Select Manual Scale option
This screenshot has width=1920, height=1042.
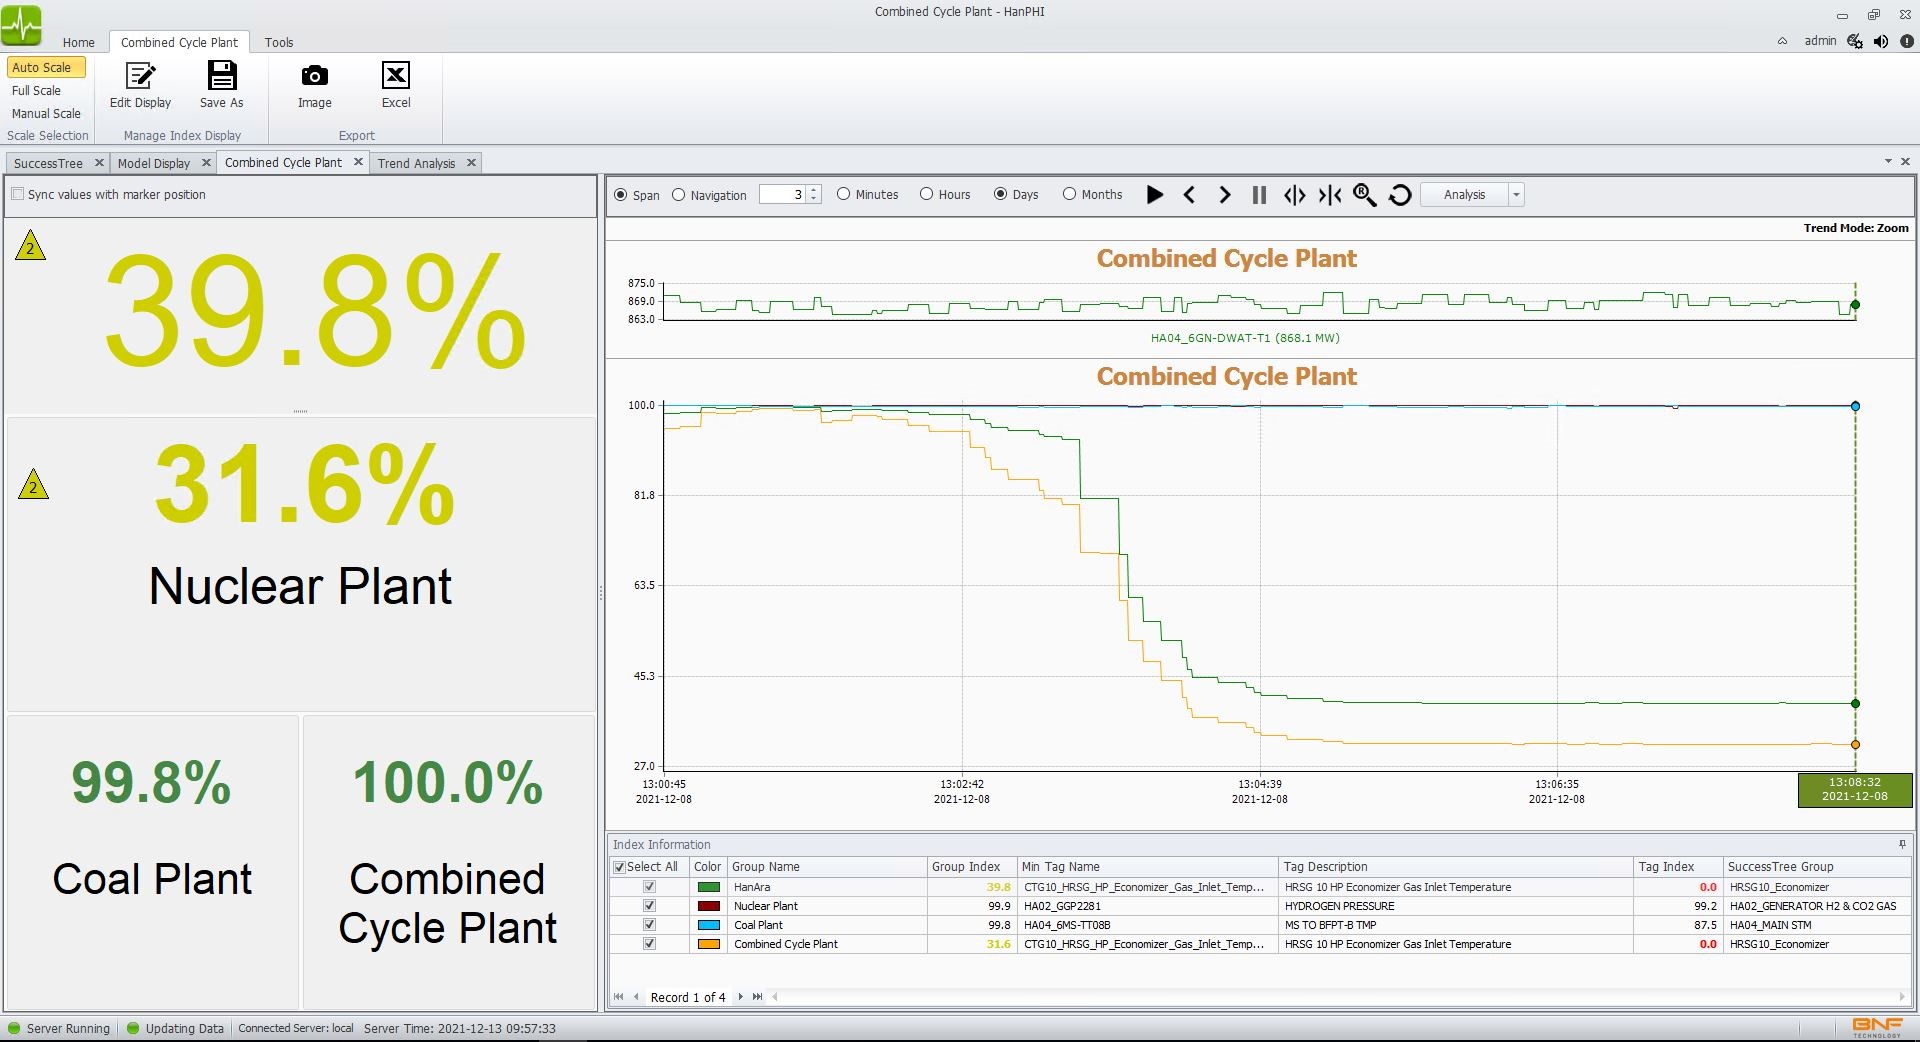pyautogui.click(x=46, y=113)
